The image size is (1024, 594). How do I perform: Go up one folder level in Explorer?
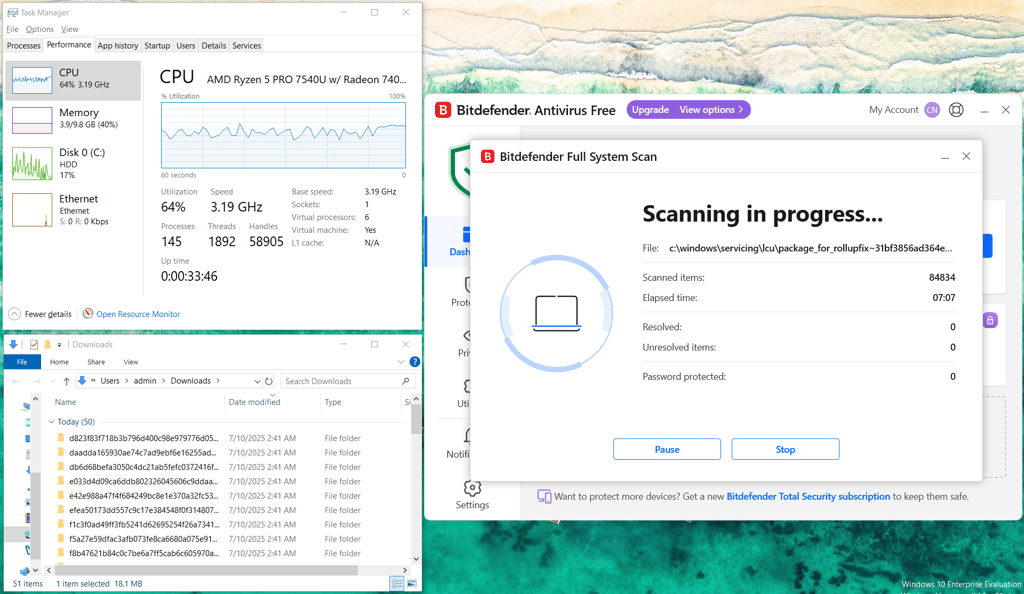pos(66,381)
